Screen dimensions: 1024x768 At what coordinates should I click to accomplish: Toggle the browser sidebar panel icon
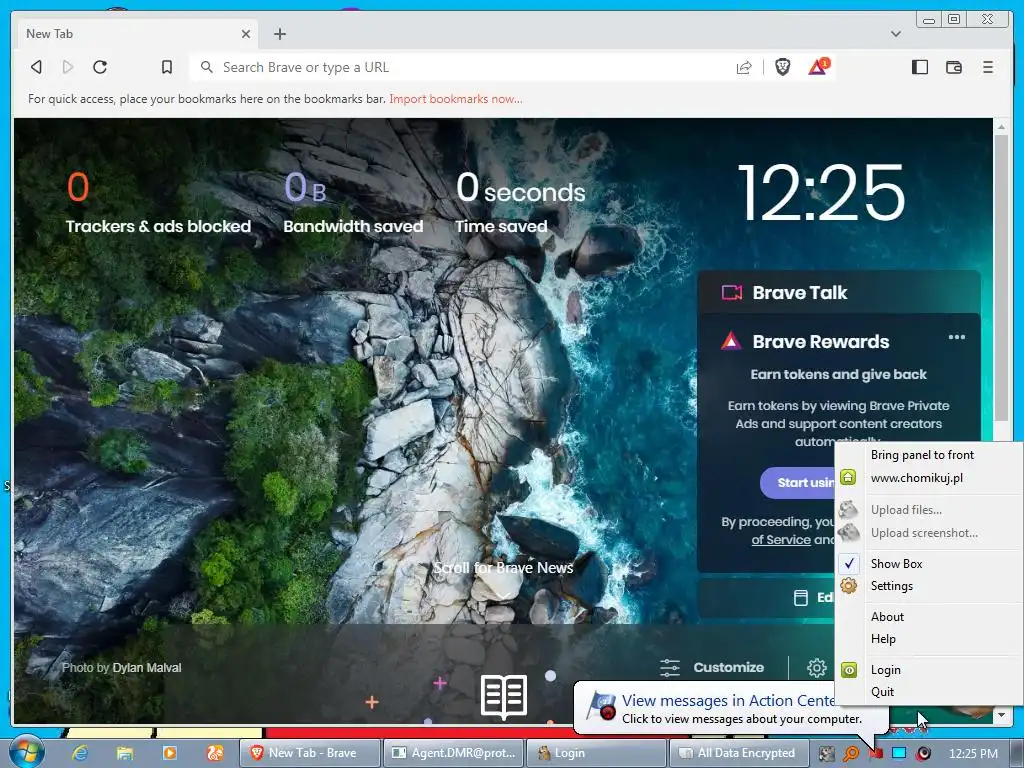(920, 67)
